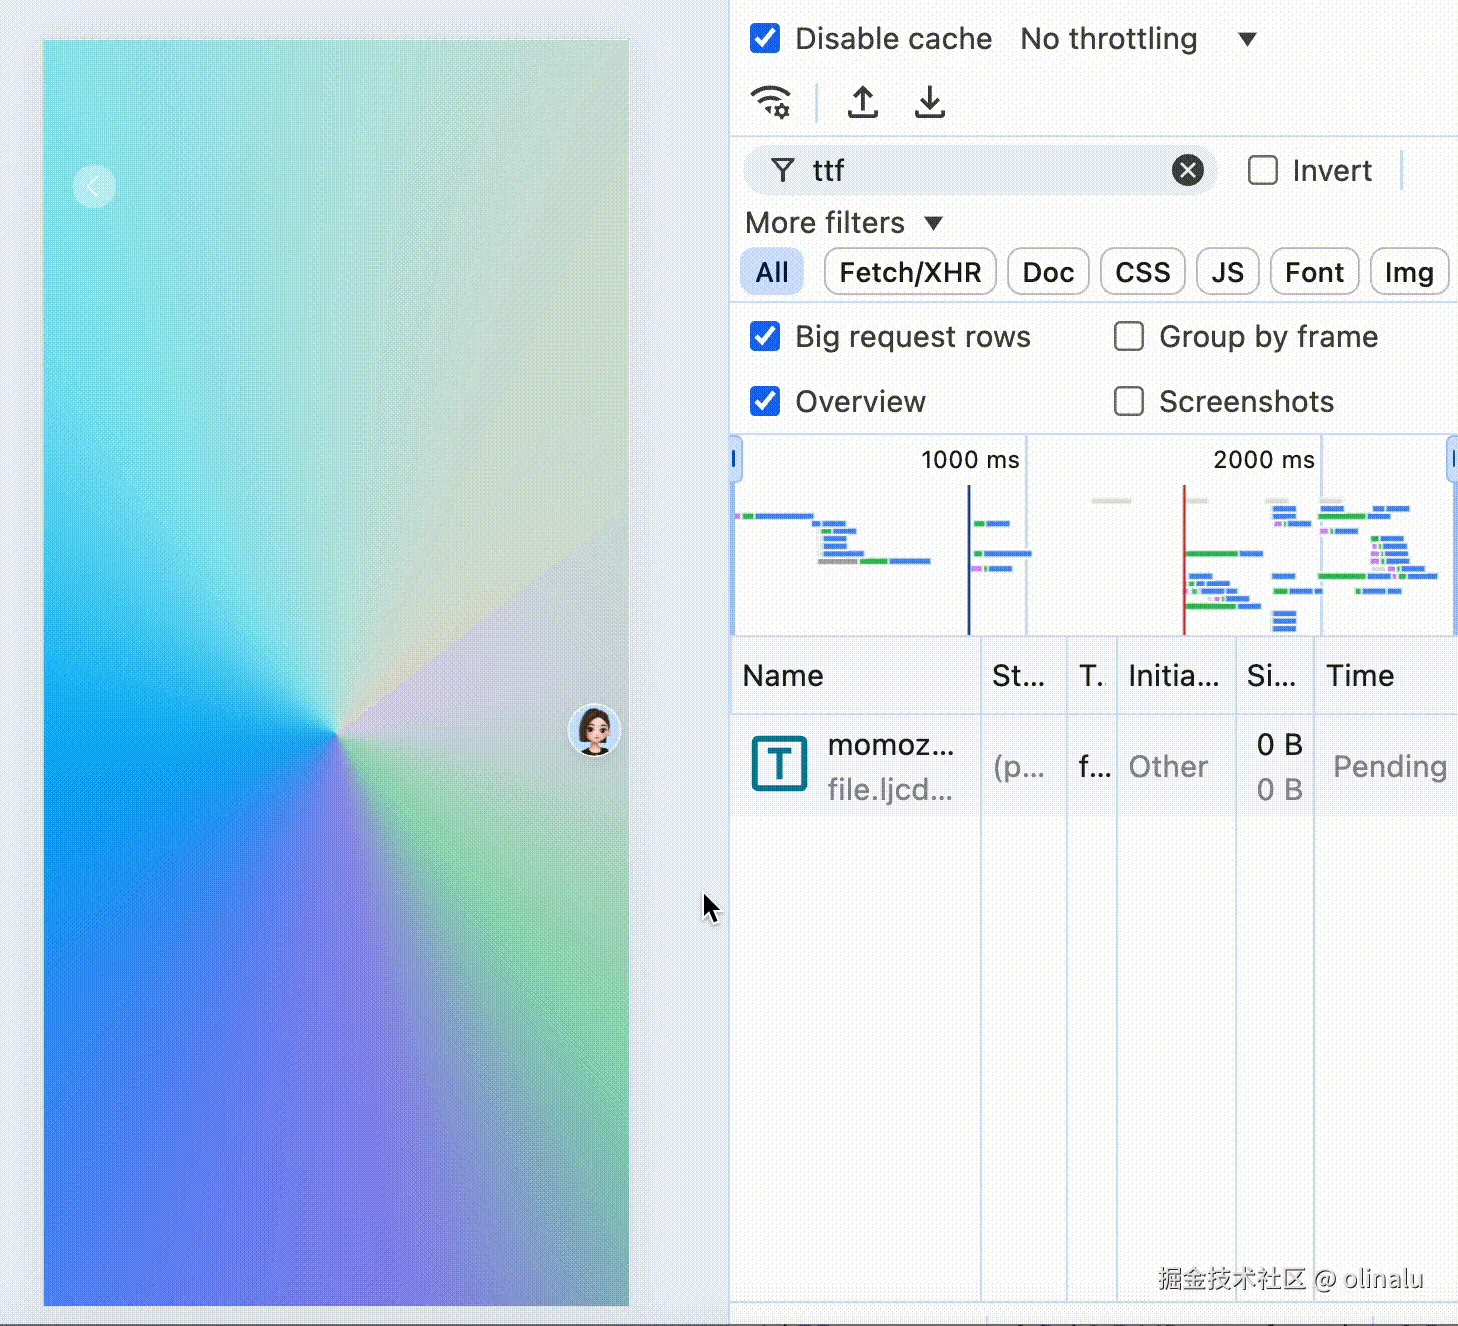The width and height of the screenshot is (1458, 1326).
Task: Enable Group by frame
Action: 1129,337
